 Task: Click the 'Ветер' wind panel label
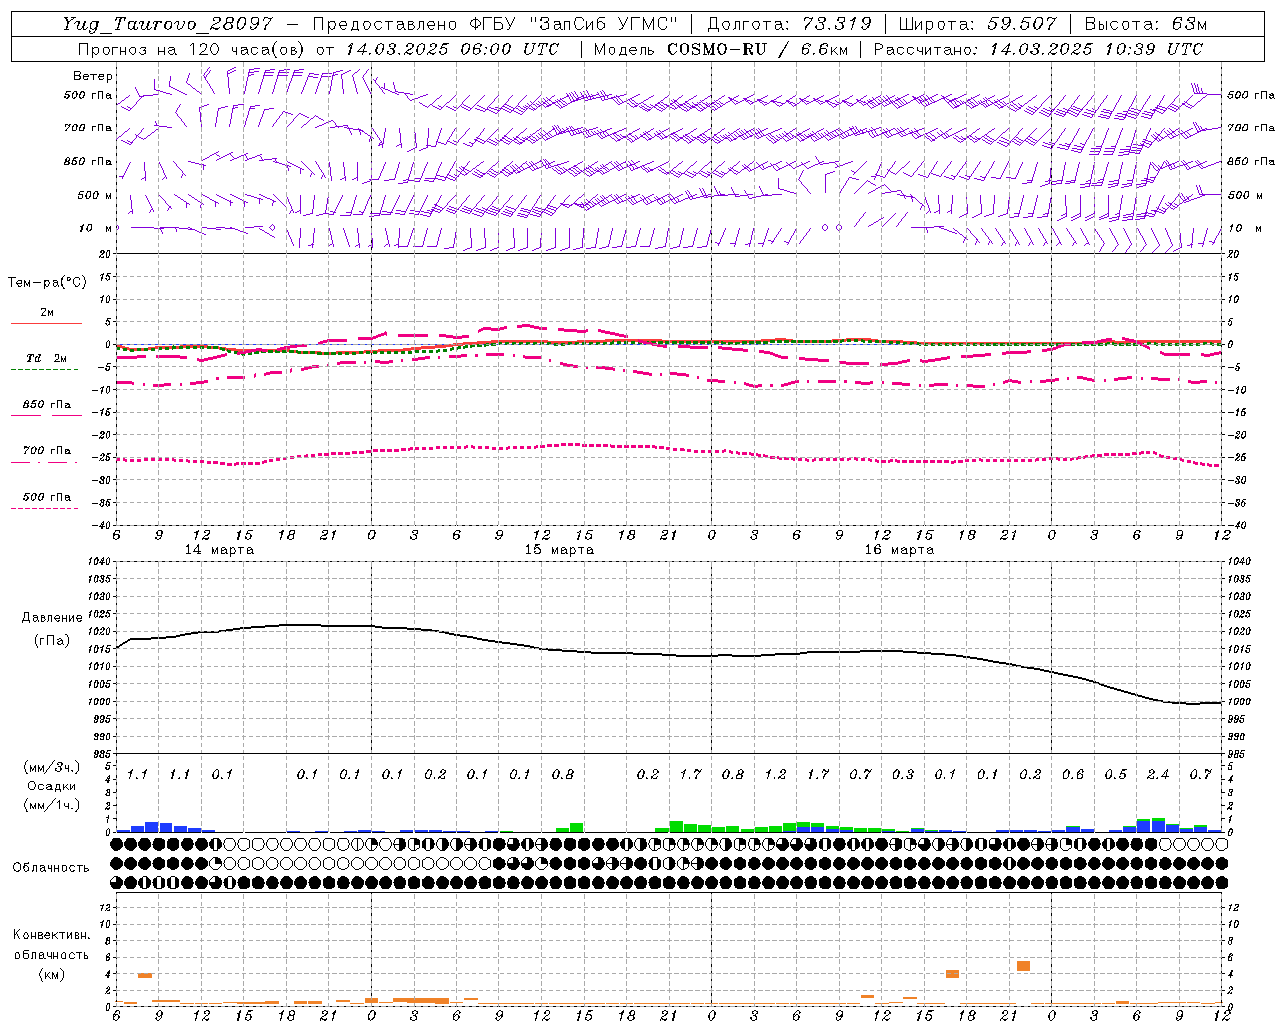(93, 76)
